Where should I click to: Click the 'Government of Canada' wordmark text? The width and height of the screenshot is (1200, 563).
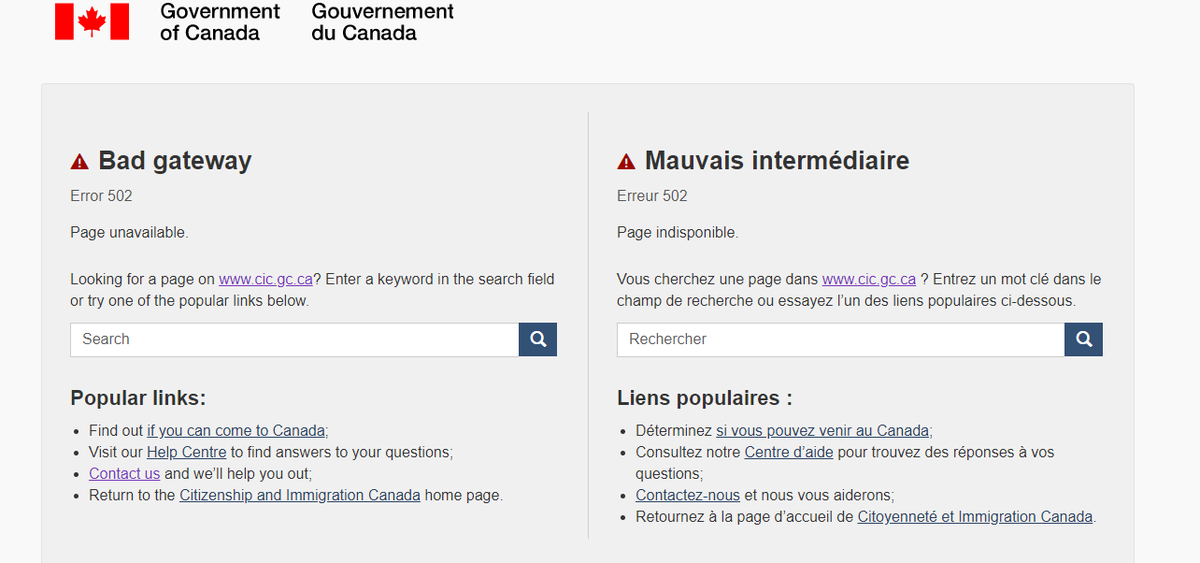click(220, 22)
